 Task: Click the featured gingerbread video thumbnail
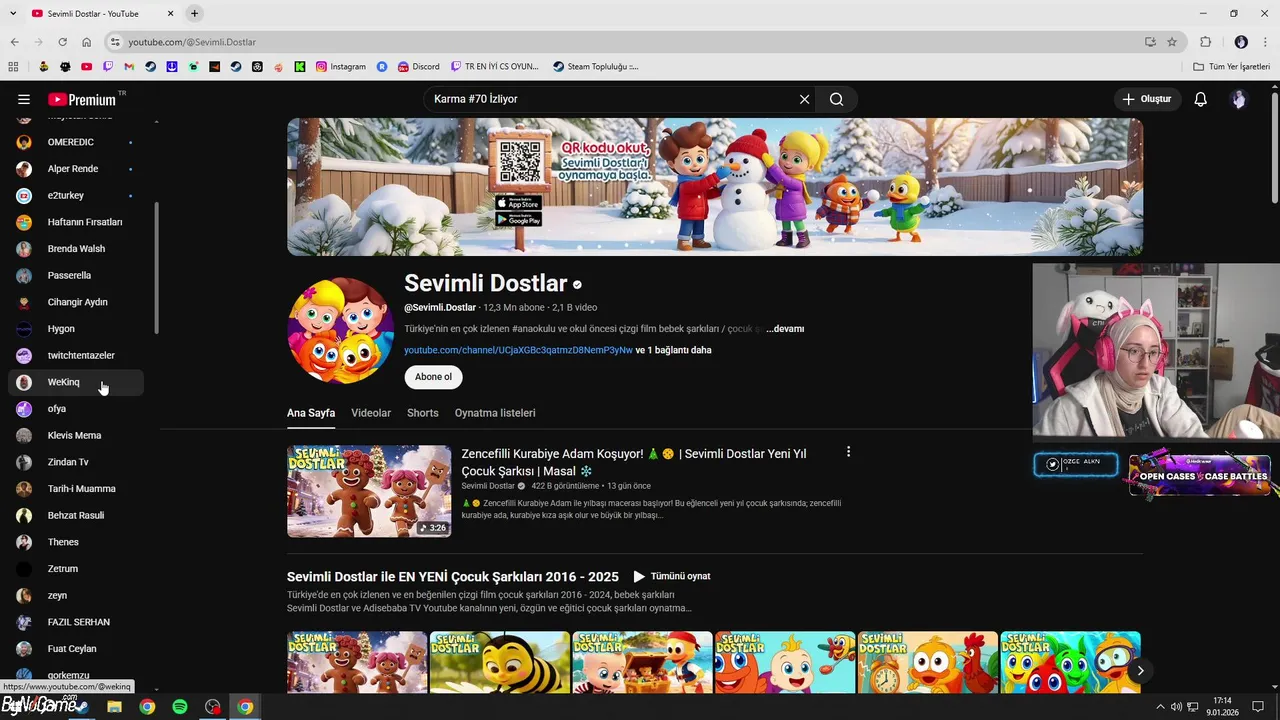[x=369, y=491]
